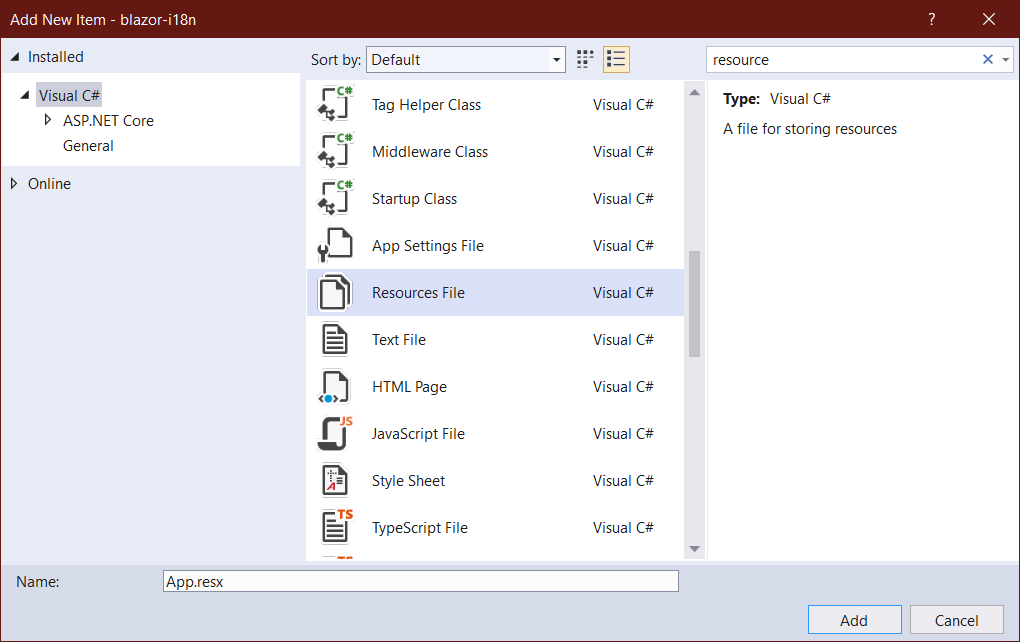Click the Middleware Class icon
Viewport: 1020px width, 642px height.
(335, 152)
